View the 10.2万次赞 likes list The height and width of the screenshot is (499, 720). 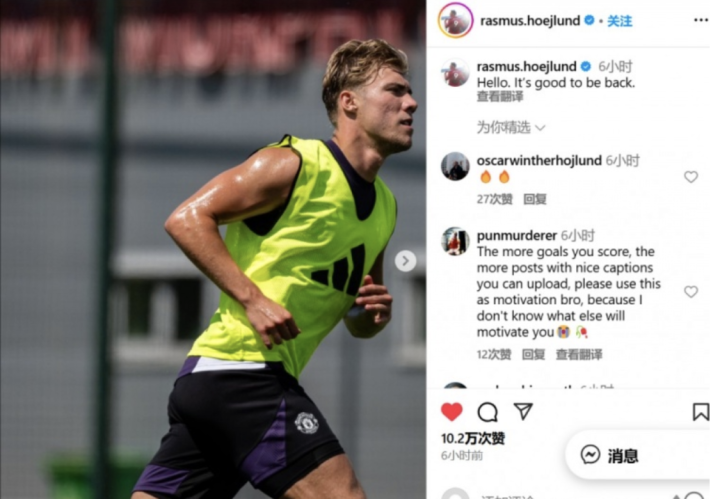472,438
